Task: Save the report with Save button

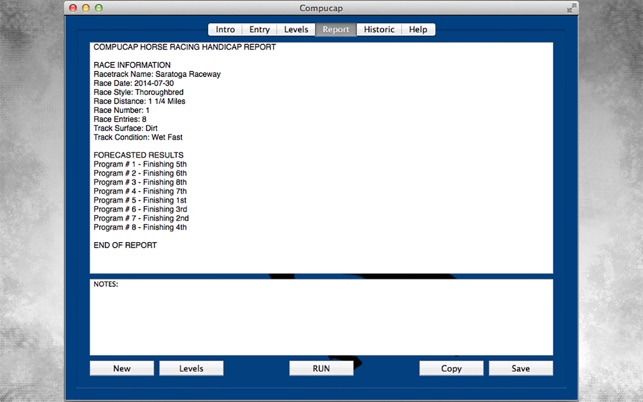Action: pos(520,368)
